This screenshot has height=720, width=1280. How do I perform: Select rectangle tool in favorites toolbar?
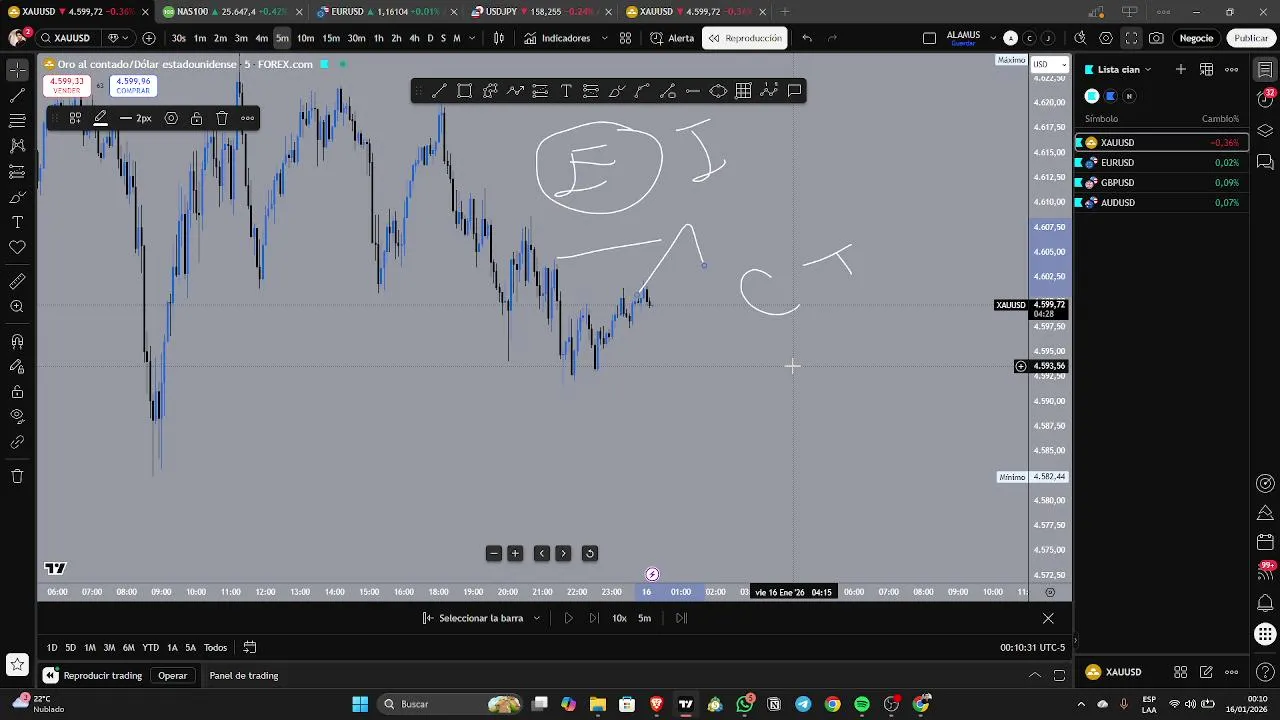coord(464,91)
